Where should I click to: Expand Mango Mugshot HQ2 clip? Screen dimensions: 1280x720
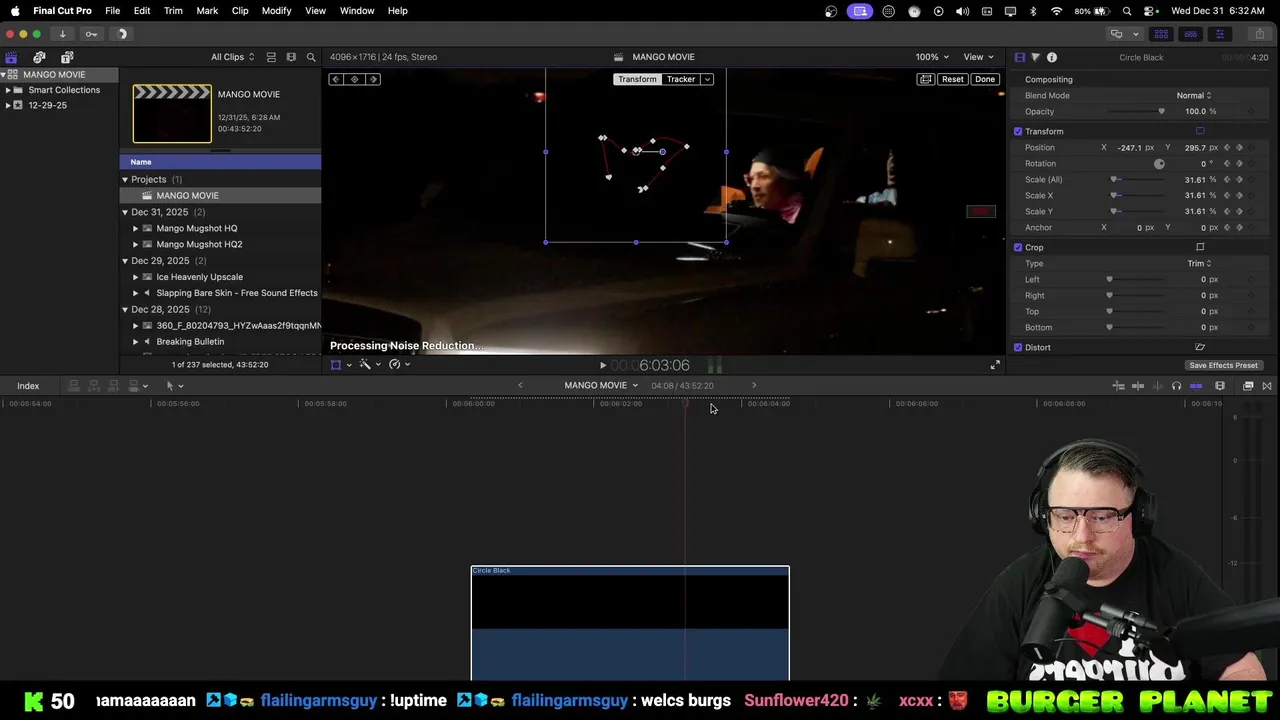[135, 244]
